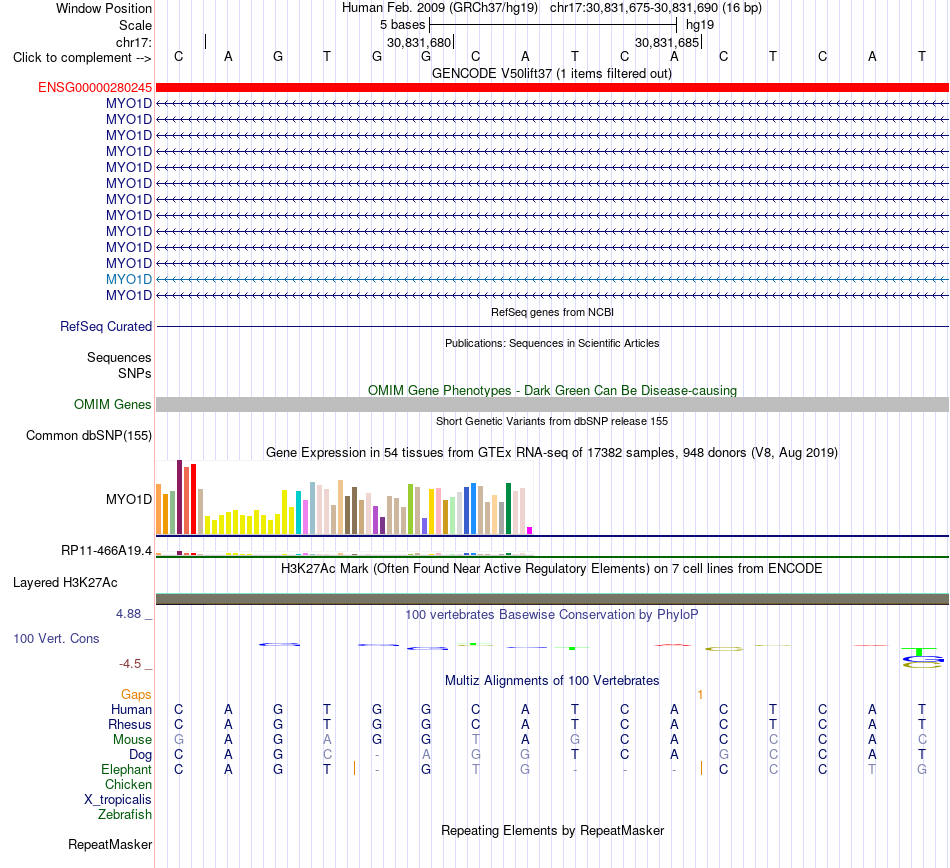Select the MYO1D label beside GTEx bar chart

point(128,499)
